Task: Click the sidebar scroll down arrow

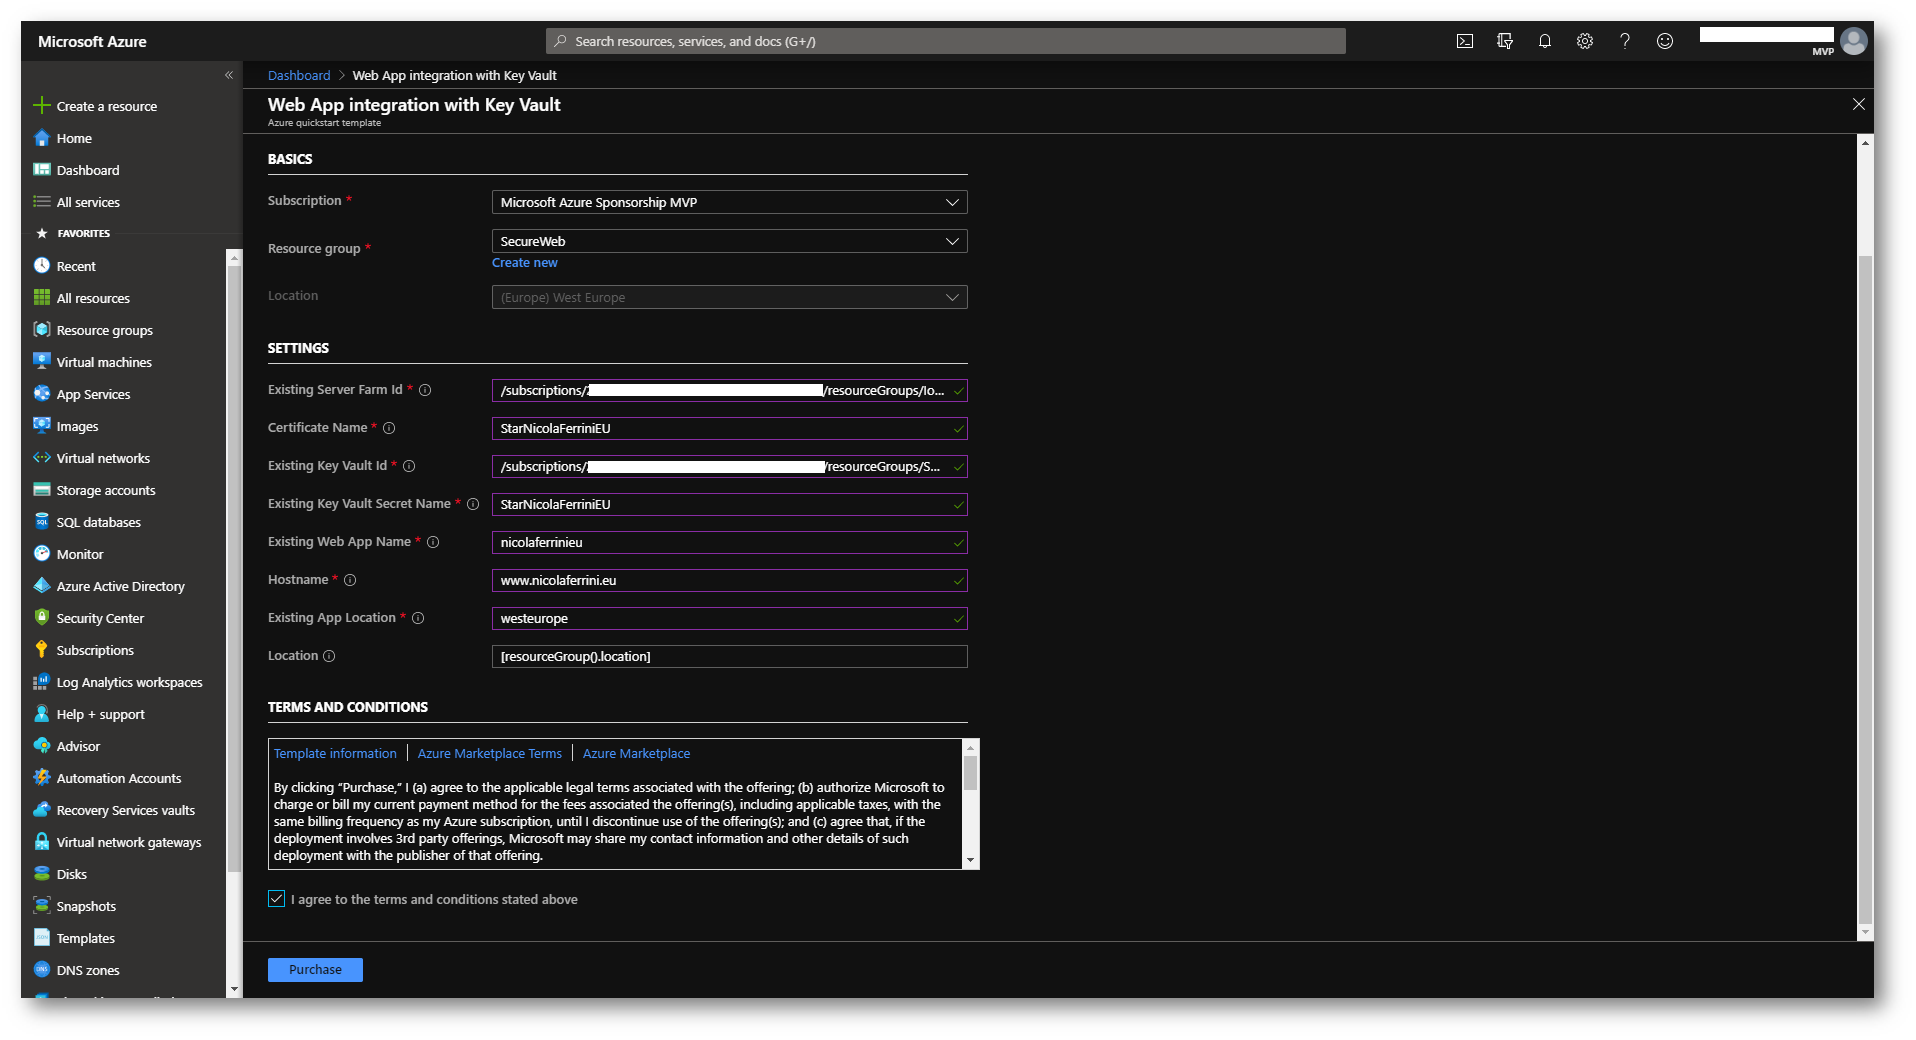Action: click(234, 989)
